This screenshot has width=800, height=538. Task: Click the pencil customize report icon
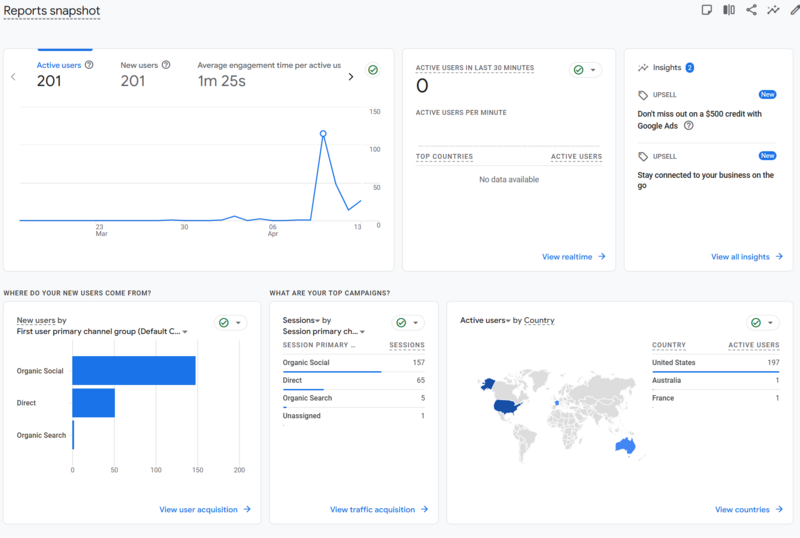[795, 10]
